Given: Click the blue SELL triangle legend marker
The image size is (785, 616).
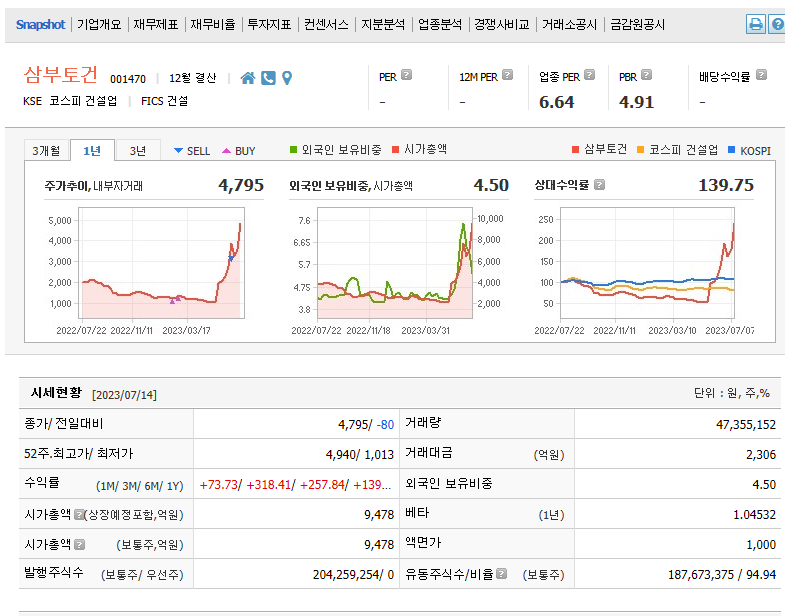Looking at the screenshot, I should [x=178, y=150].
